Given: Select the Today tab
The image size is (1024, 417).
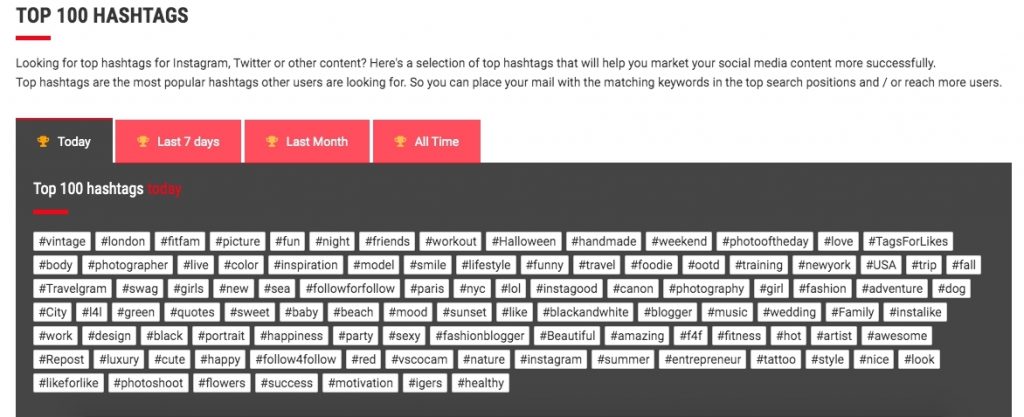Looking at the screenshot, I should click(x=64, y=141).
